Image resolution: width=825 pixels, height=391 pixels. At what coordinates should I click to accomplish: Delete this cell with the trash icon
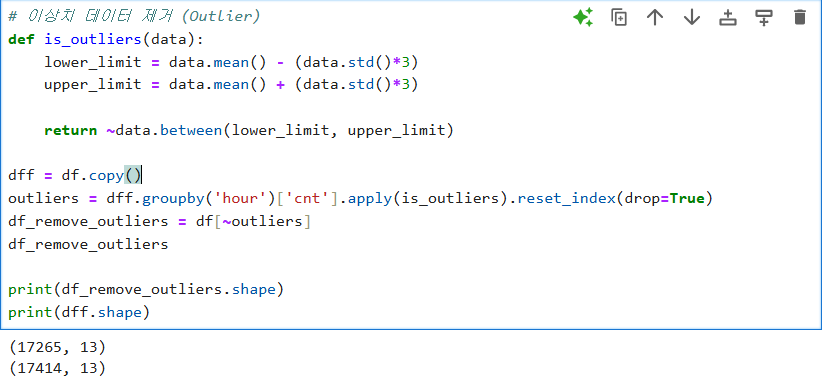[x=799, y=17]
